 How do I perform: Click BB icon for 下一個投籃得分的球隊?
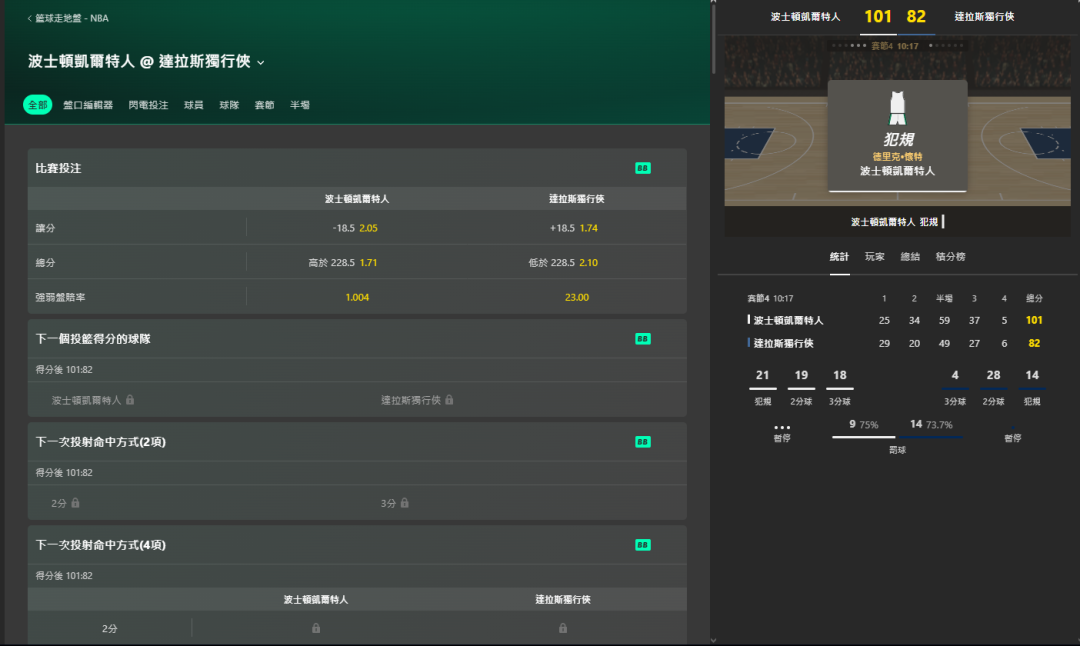coord(643,339)
